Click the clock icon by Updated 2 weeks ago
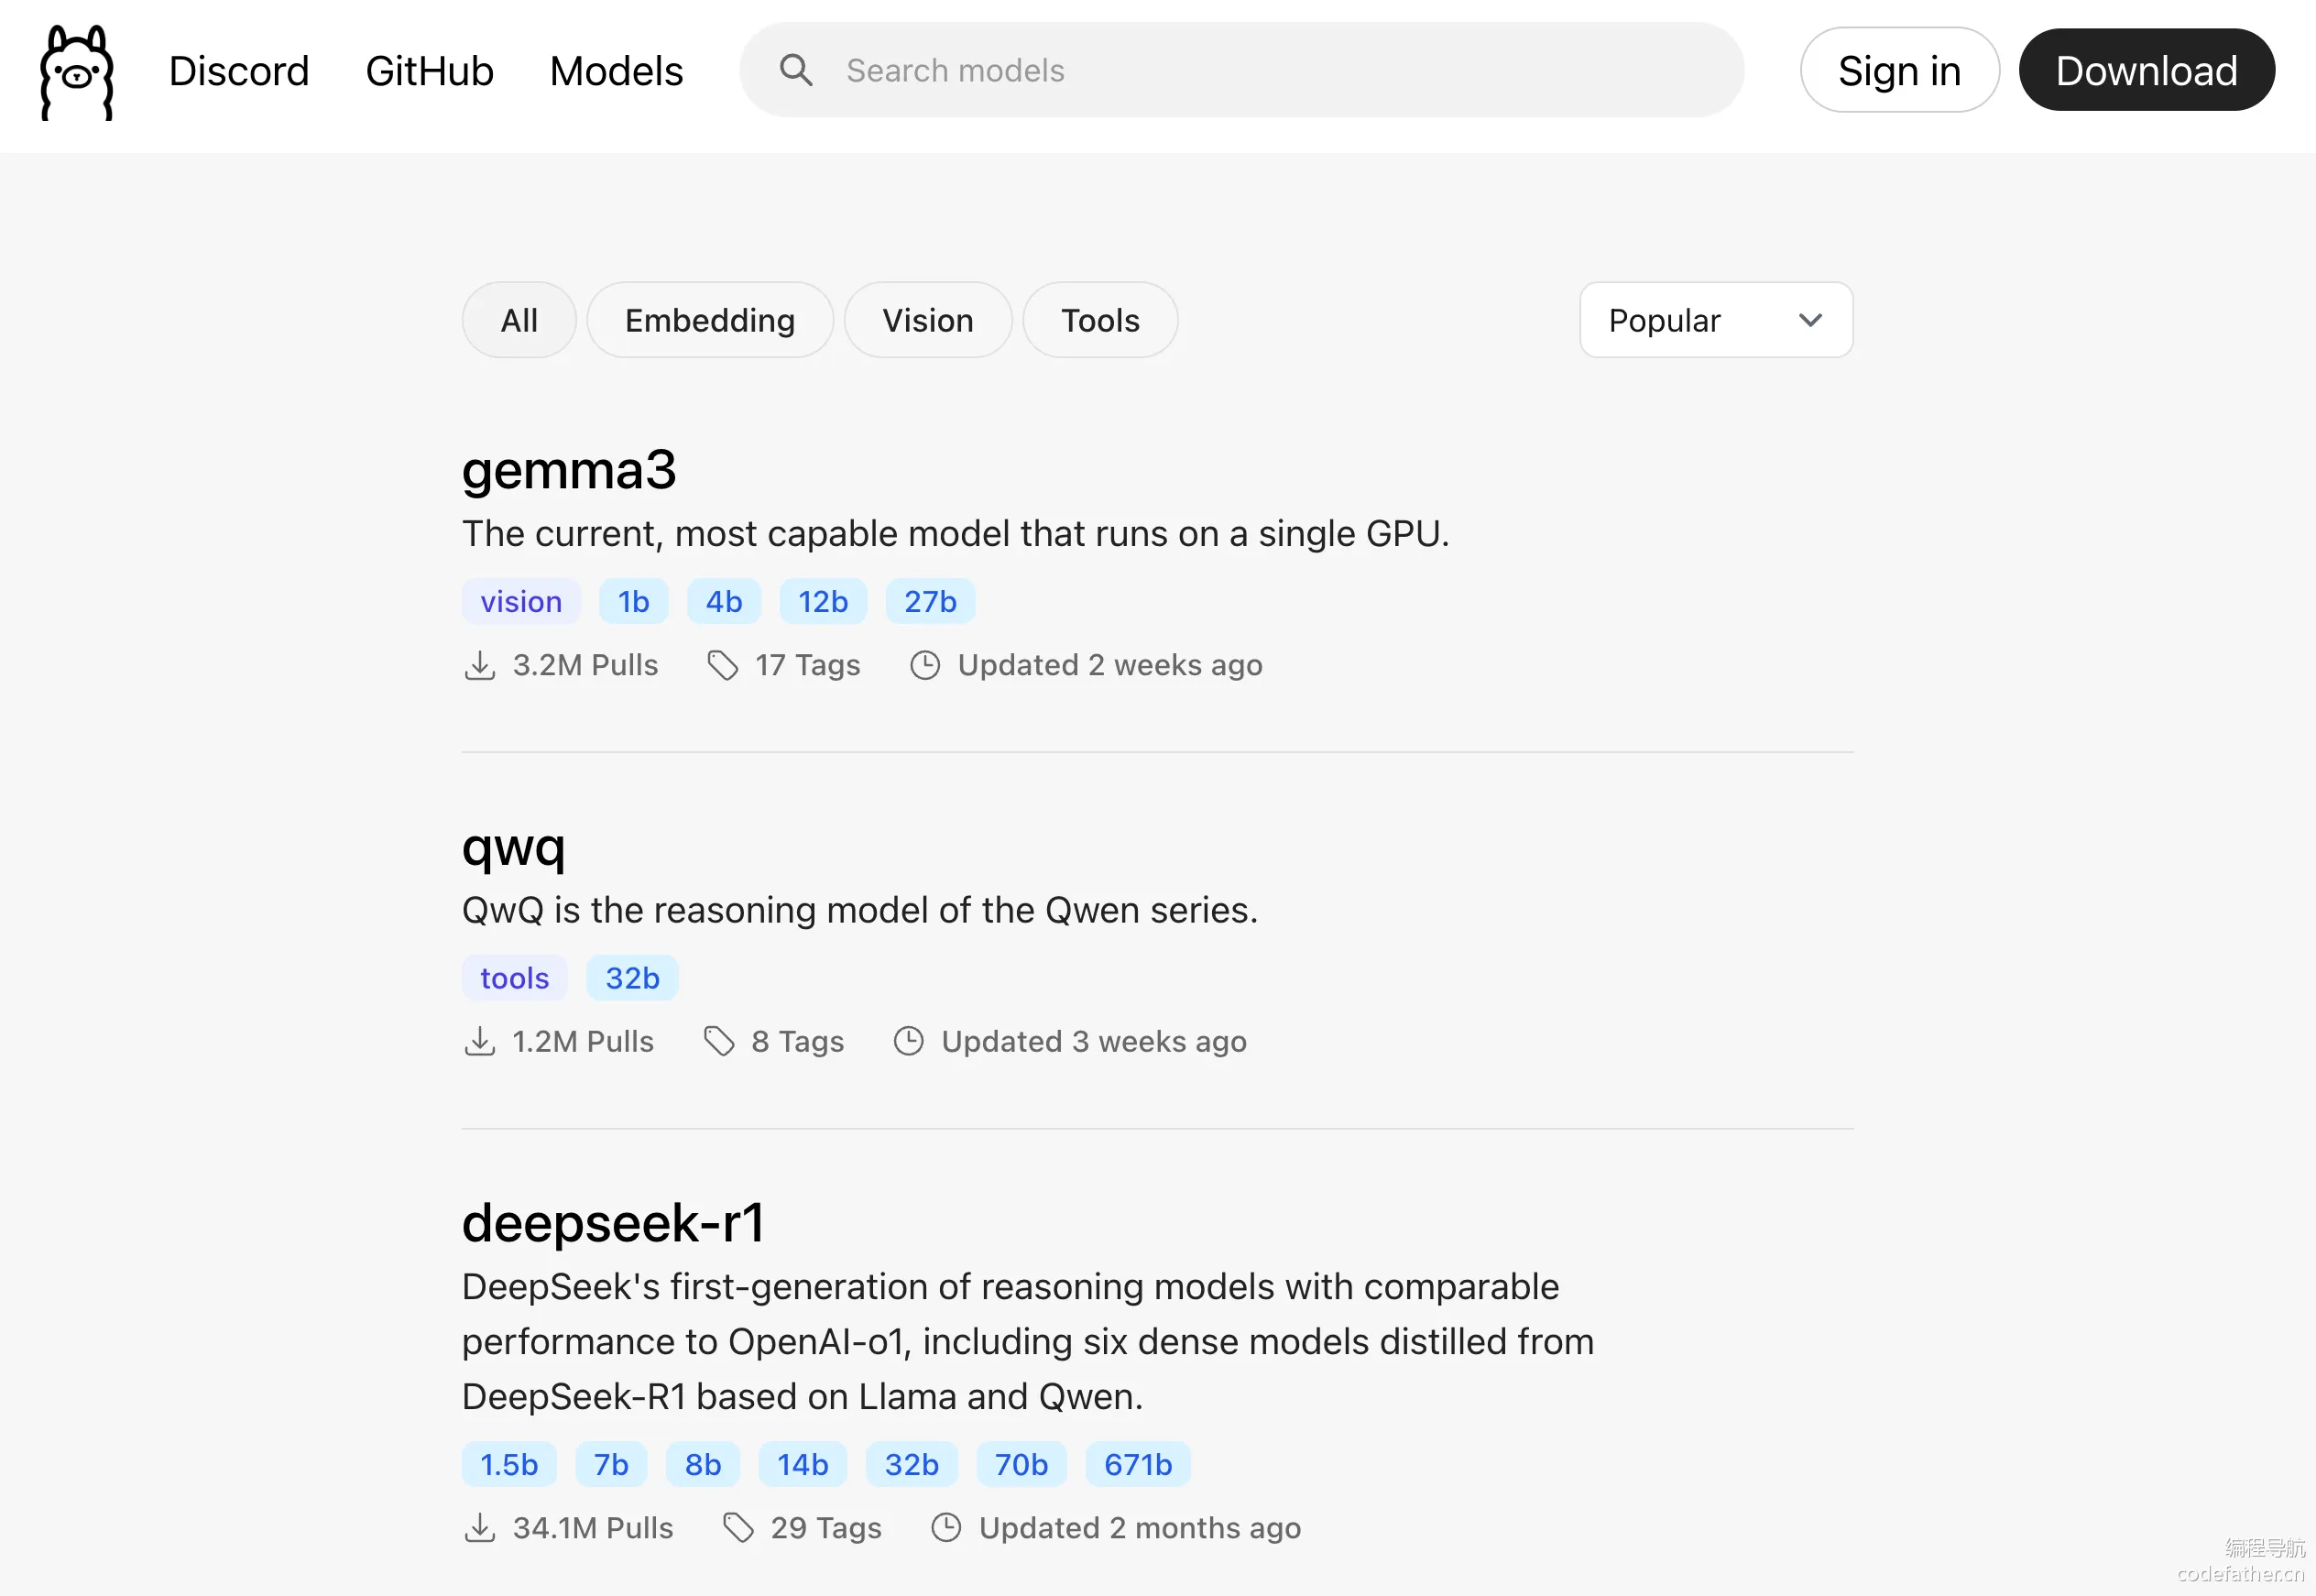The image size is (2316, 1596). 925,665
